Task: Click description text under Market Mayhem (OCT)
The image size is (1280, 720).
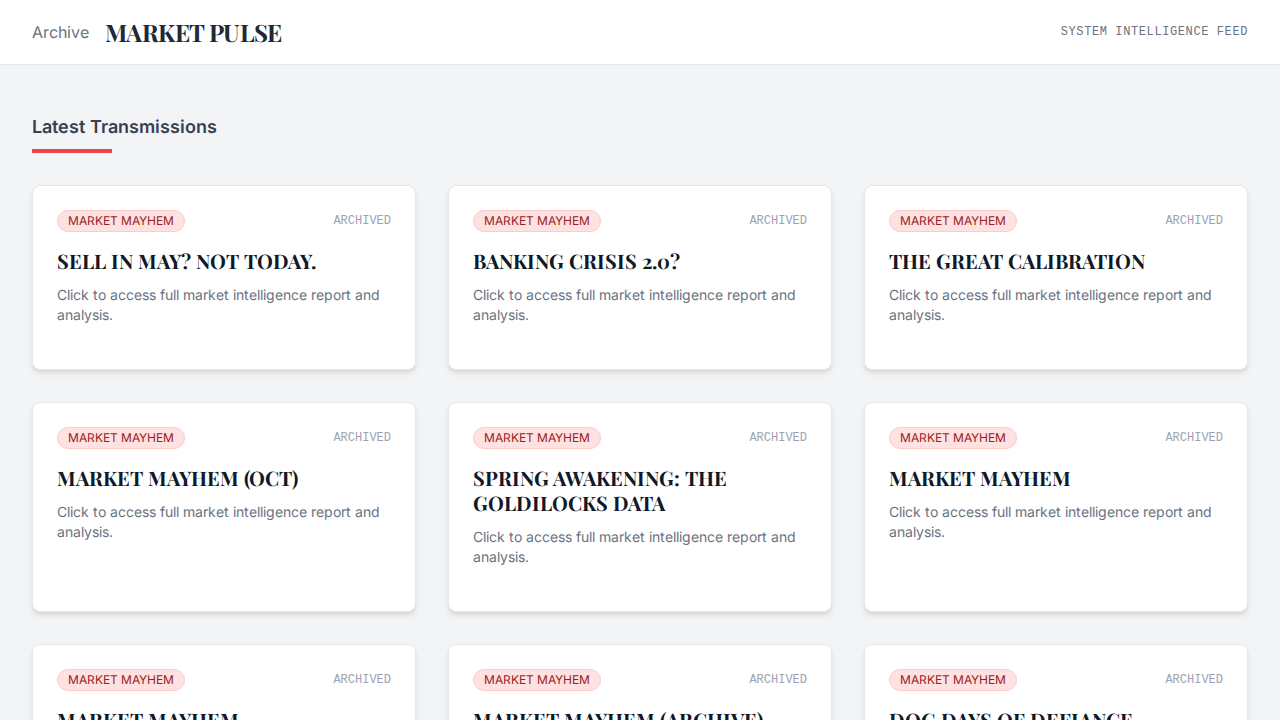Action: pyautogui.click(x=218, y=522)
